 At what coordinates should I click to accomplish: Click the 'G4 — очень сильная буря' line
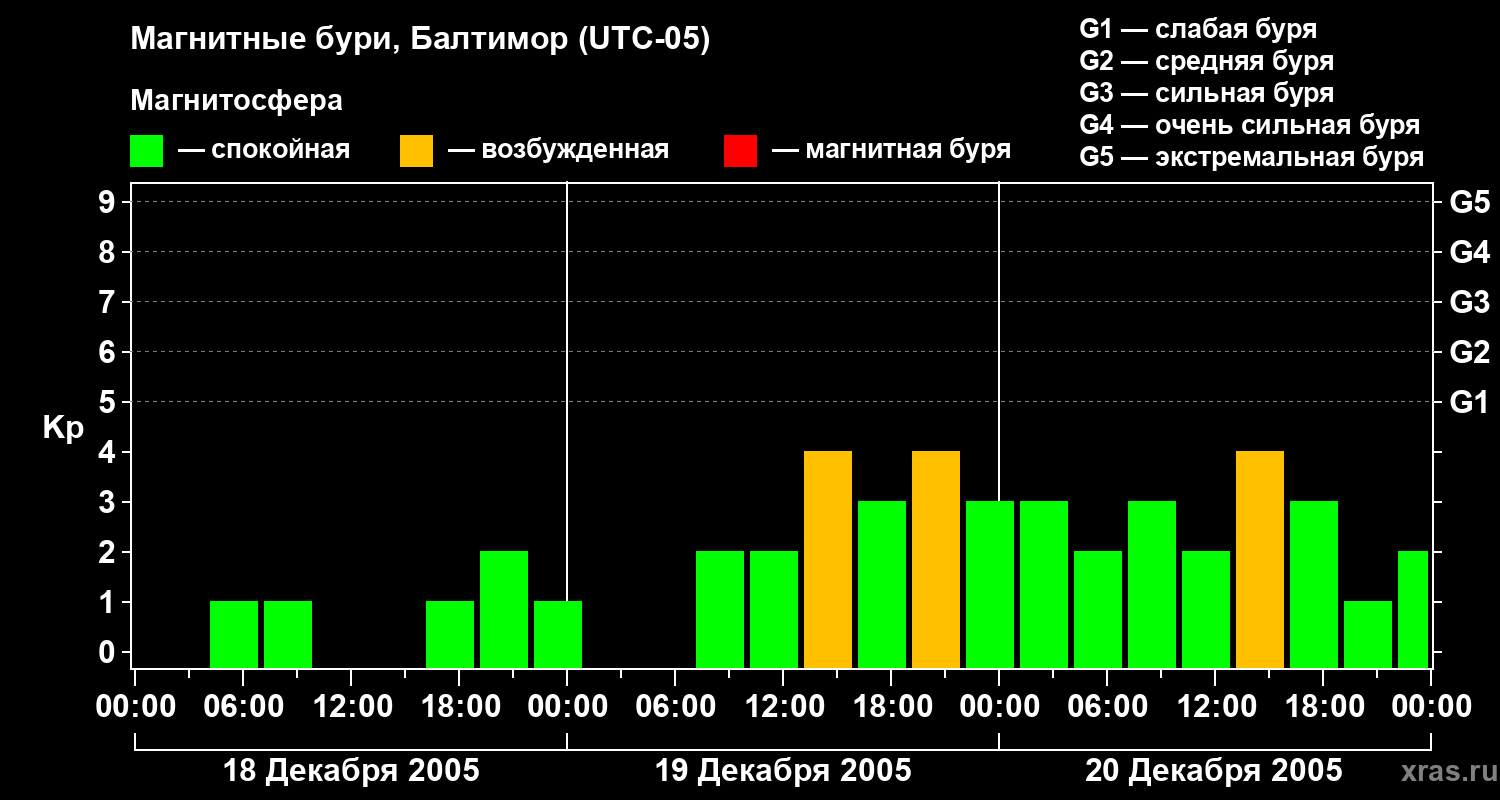(1249, 125)
